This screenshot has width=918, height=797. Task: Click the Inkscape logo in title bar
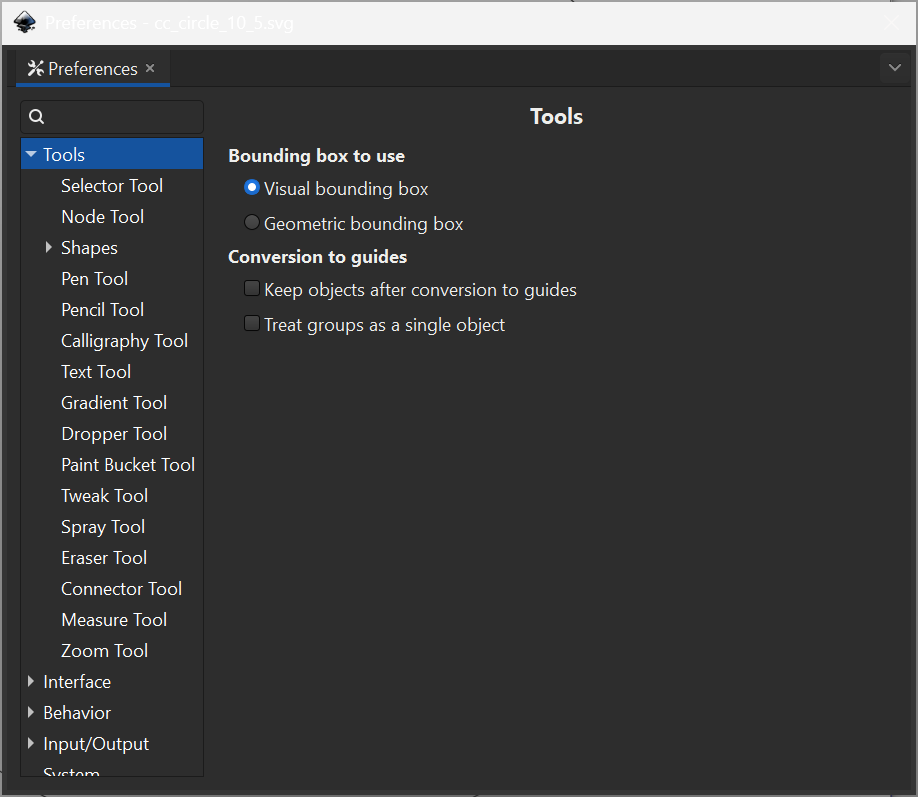coord(25,23)
